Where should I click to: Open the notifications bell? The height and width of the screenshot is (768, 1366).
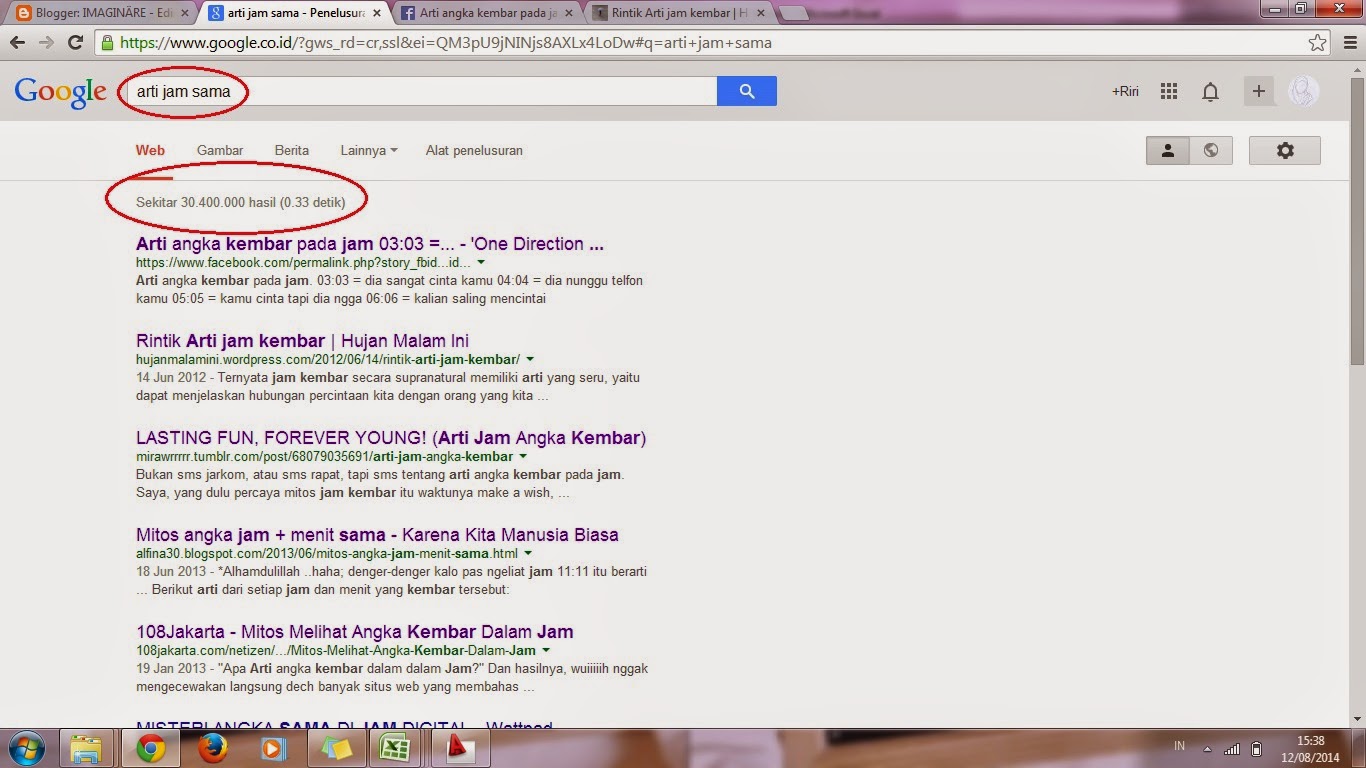tap(1210, 92)
